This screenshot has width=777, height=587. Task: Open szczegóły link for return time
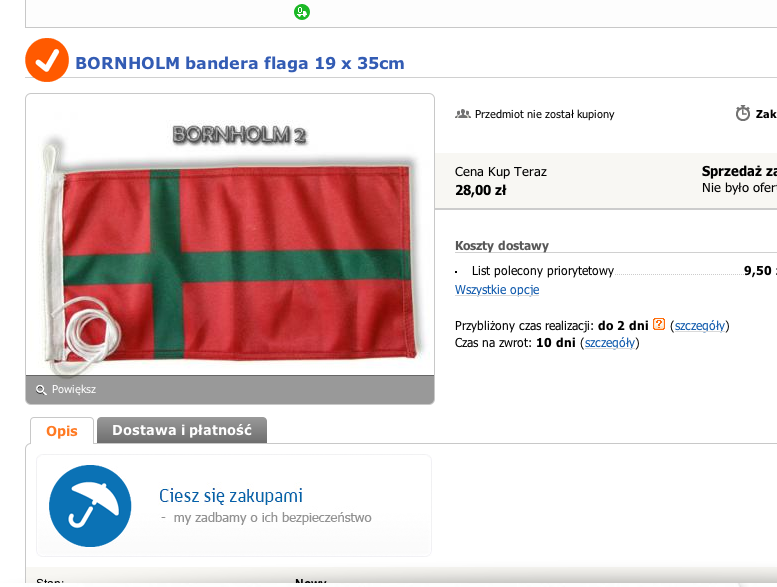click(610, 343)
